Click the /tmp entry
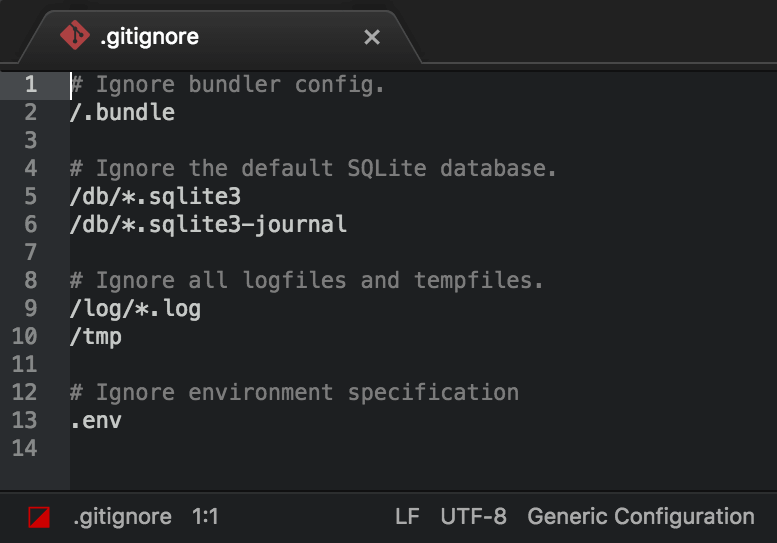This screenshot has height=543, width=777. [x=96, y=337]
